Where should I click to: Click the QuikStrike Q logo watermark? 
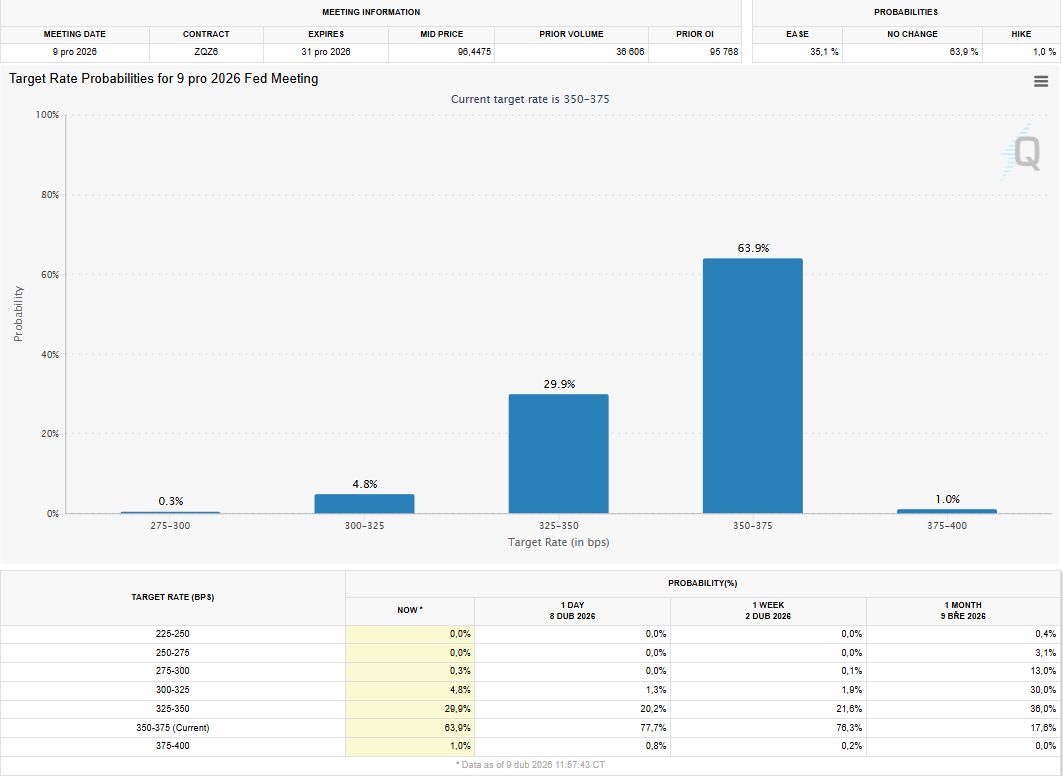click(1021, 152)
